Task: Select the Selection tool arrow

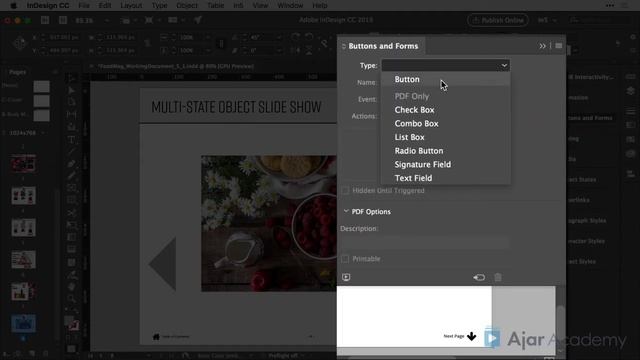Action: point(71,78)
